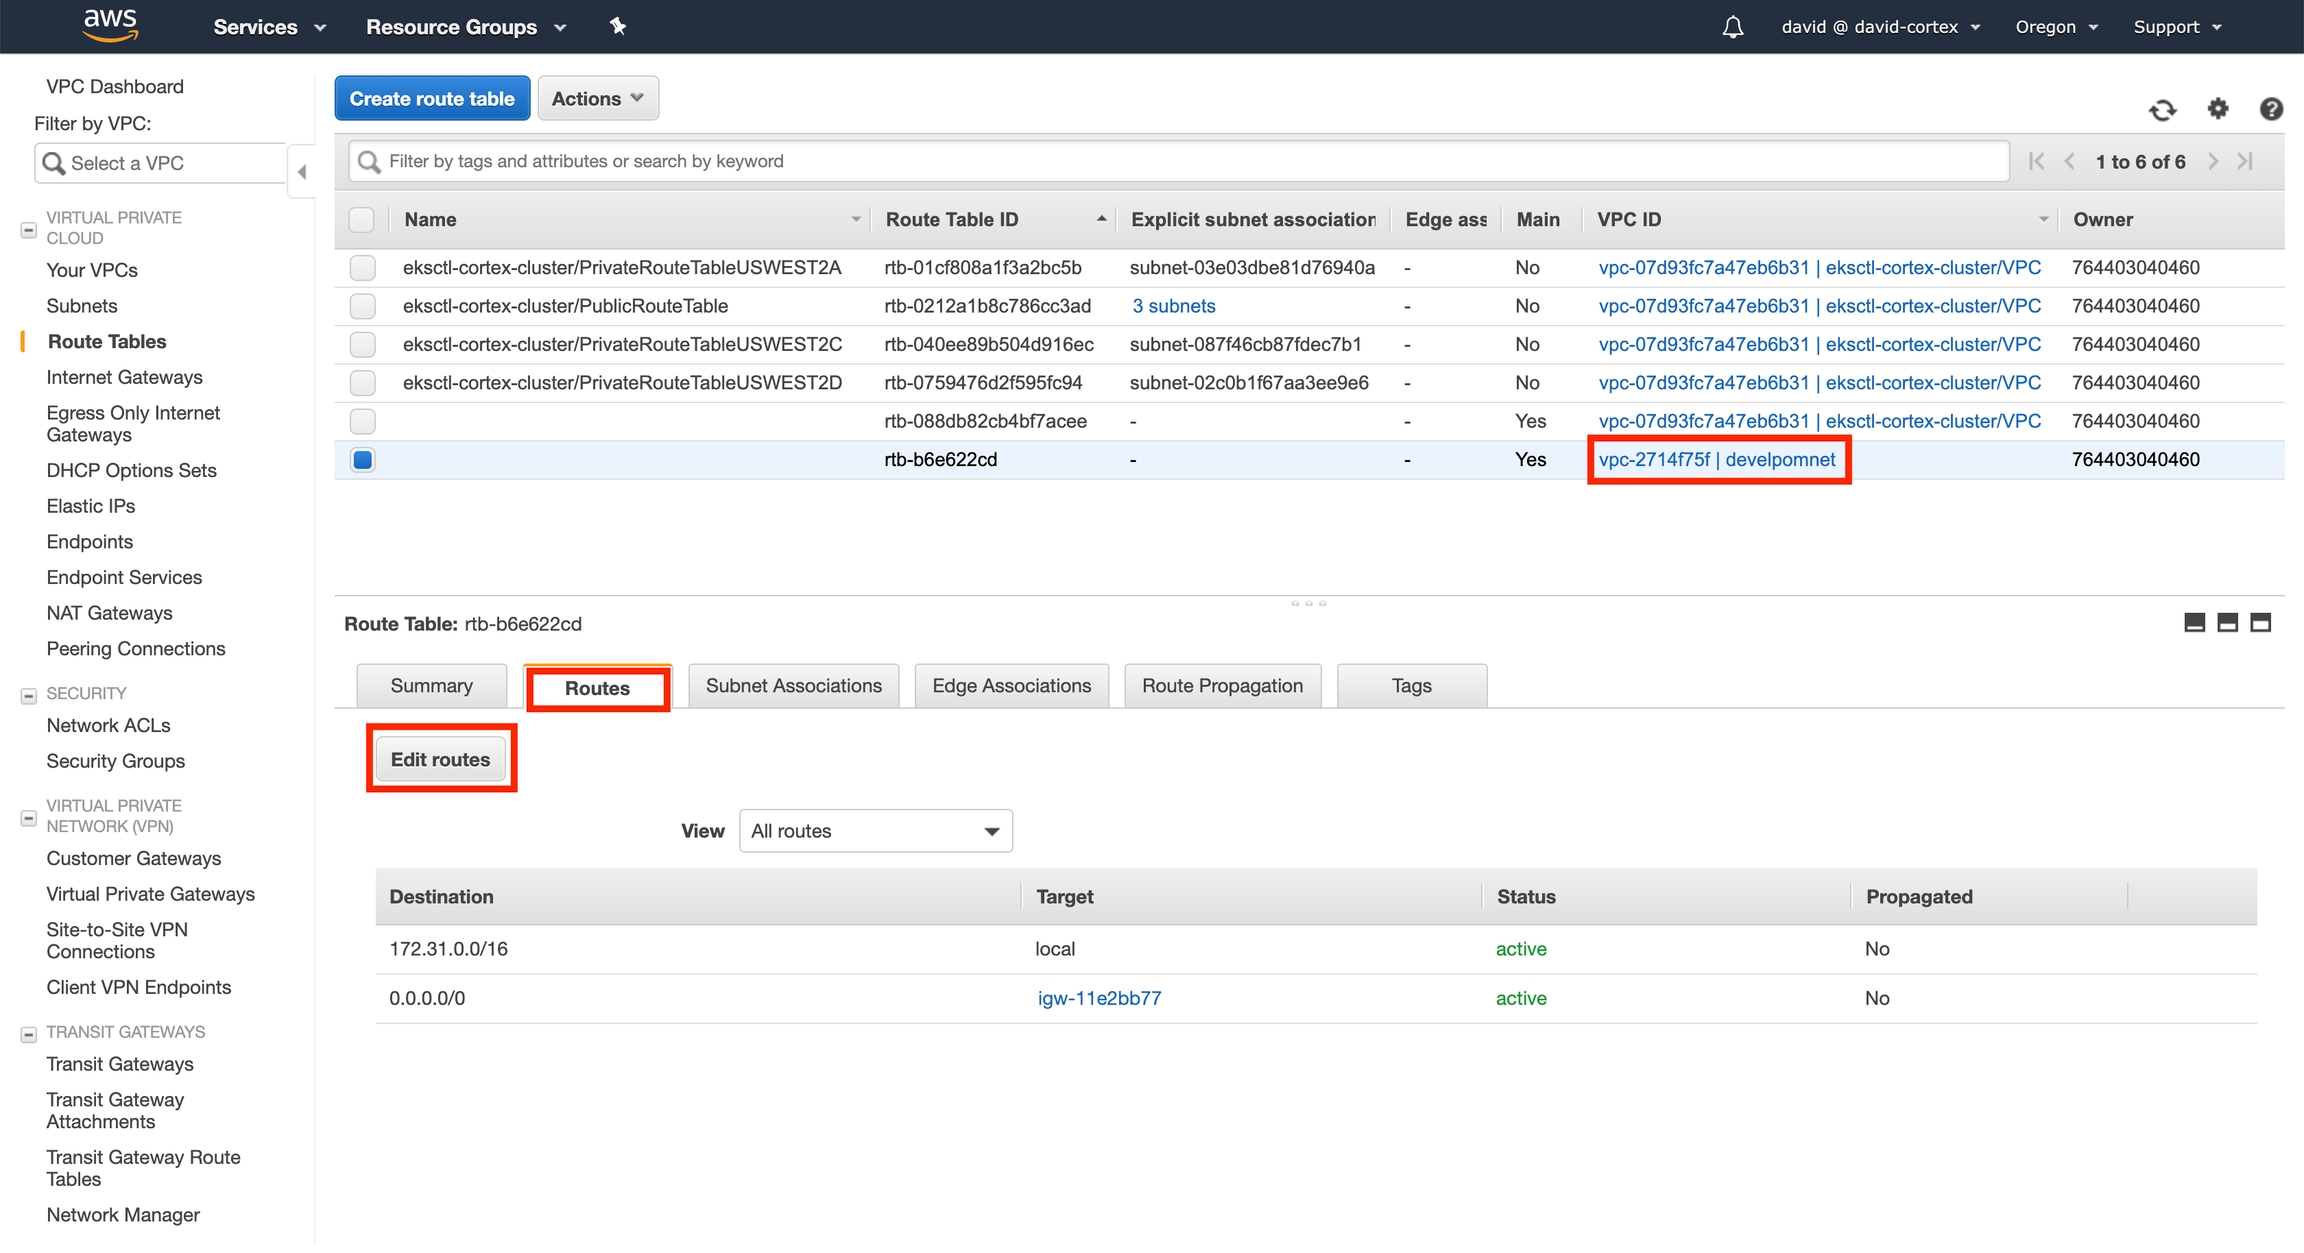The height and width of the screenshot is (1253, 2304).
Task: Click the refresh route tables icon
Action: 2162,110
